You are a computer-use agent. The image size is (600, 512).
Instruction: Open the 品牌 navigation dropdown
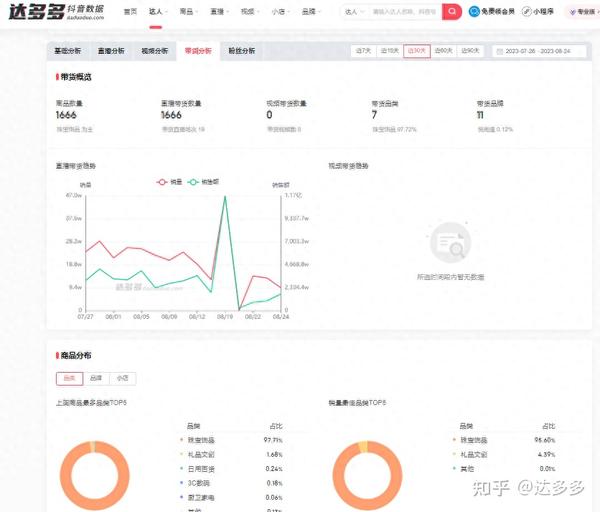[311, 11]
